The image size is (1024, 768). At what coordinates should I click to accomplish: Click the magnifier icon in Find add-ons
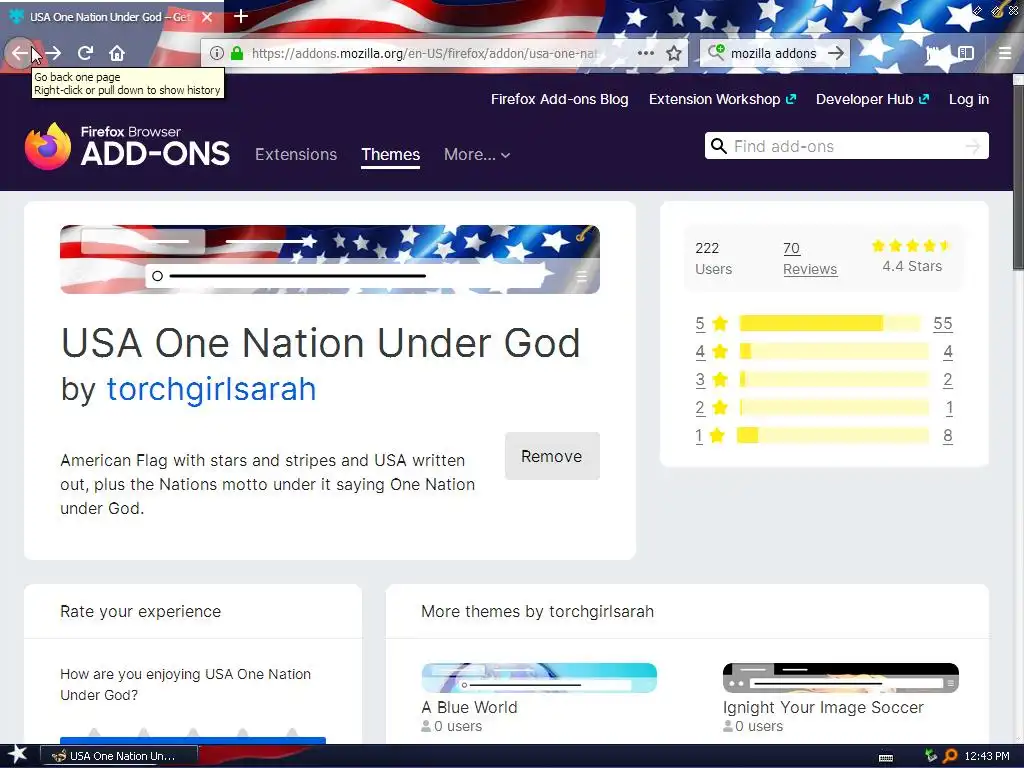(718, 146)
